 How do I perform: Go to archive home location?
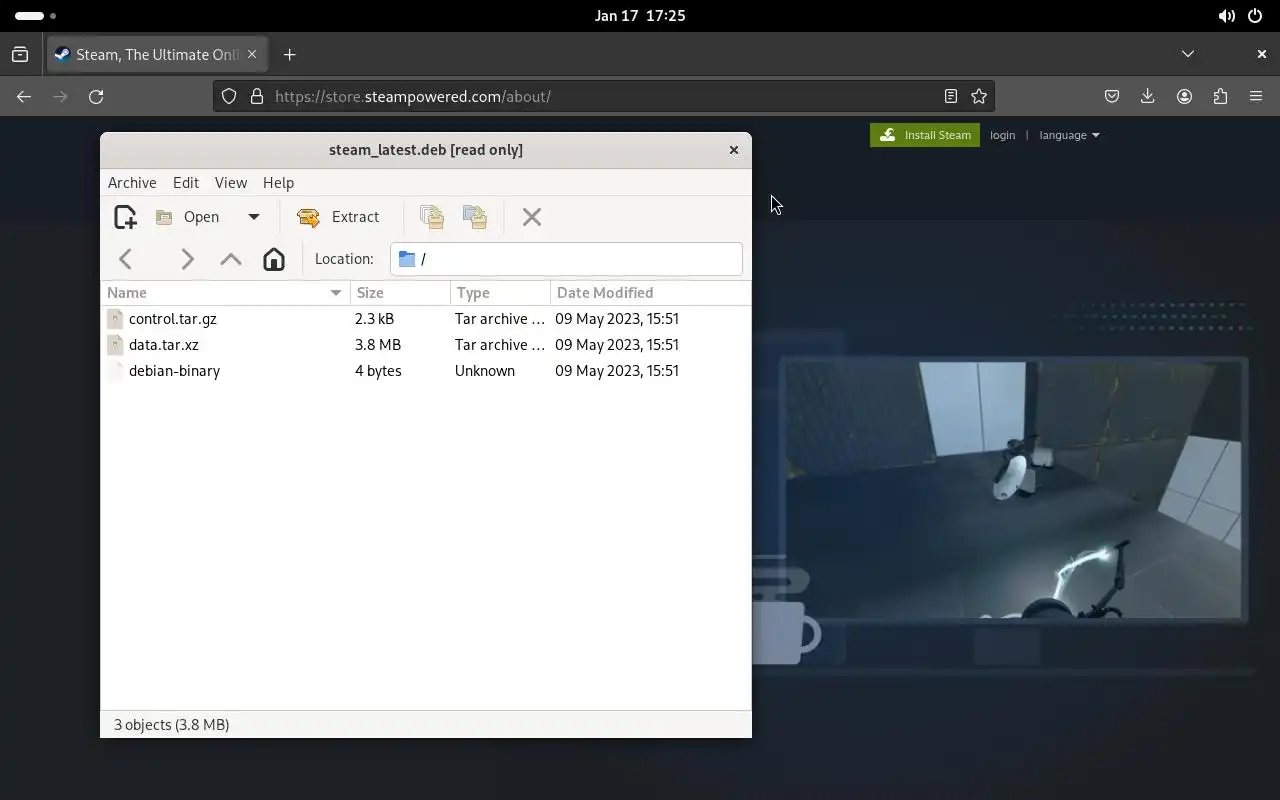point(274,259)
